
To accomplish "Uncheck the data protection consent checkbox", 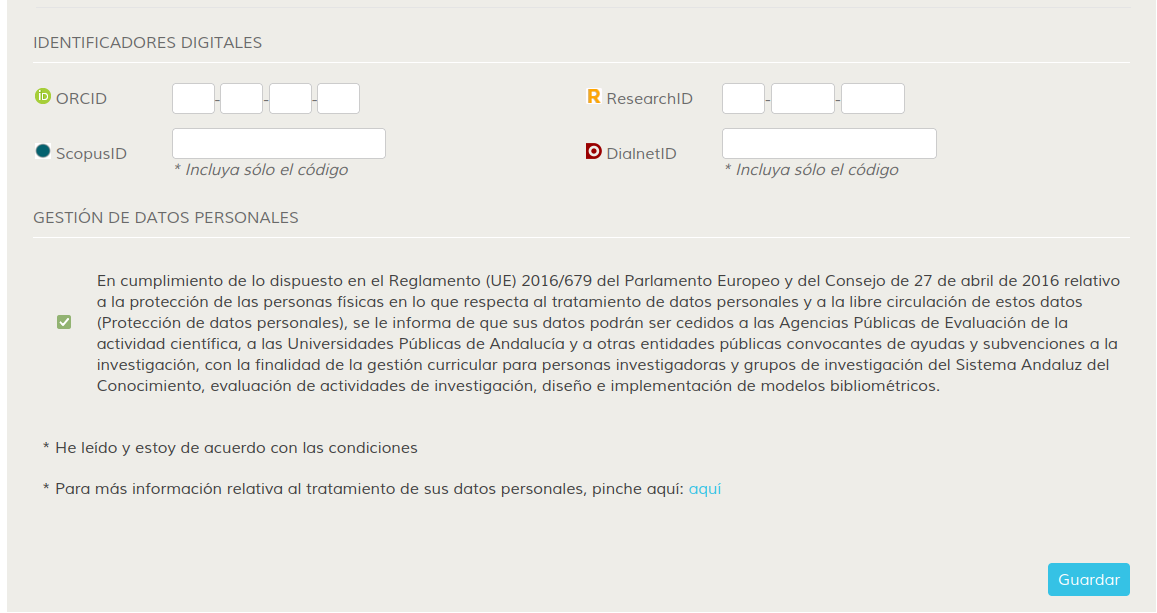I will click(x=64, y=322).
